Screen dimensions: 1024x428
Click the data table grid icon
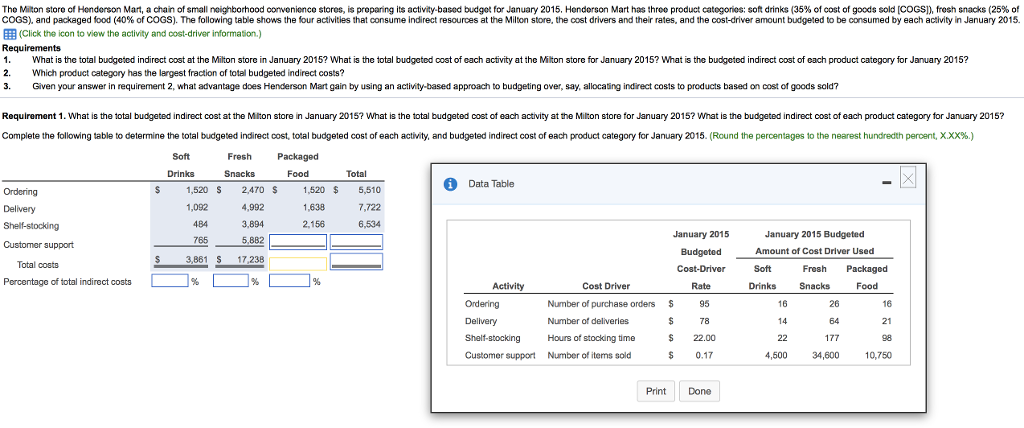point(9,33)
